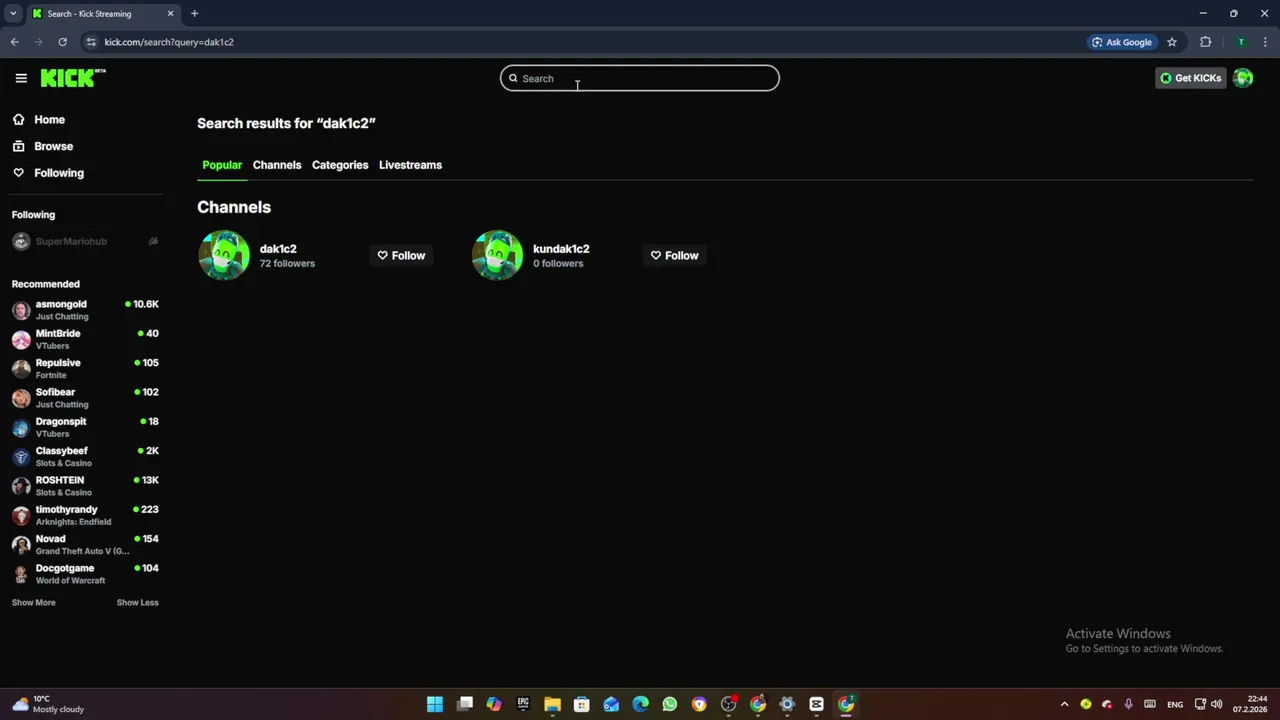Screen dimensions: 1280x720
Task: Click the asmongold channel name
Action: coord(61,304)
